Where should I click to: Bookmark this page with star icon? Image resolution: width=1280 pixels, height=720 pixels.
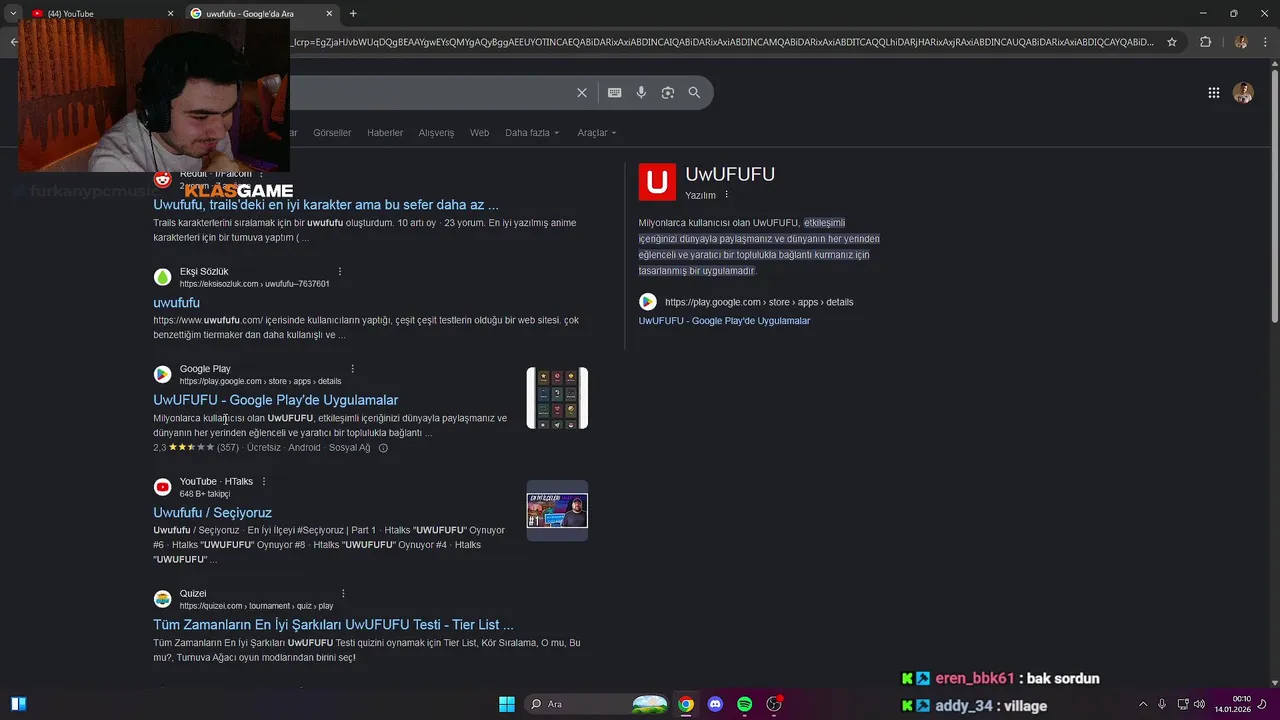[x=1172, y=42]
